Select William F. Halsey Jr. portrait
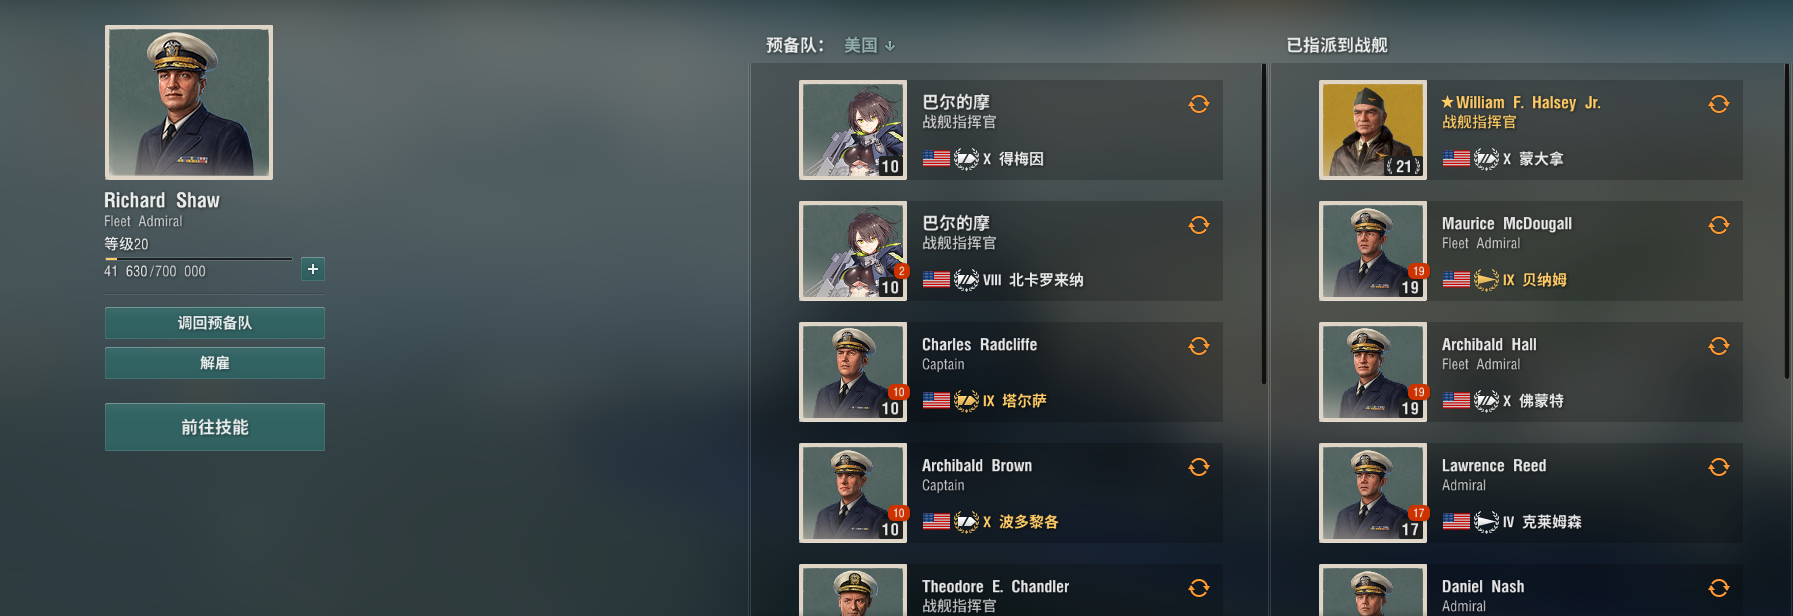 click(1373, 130)
